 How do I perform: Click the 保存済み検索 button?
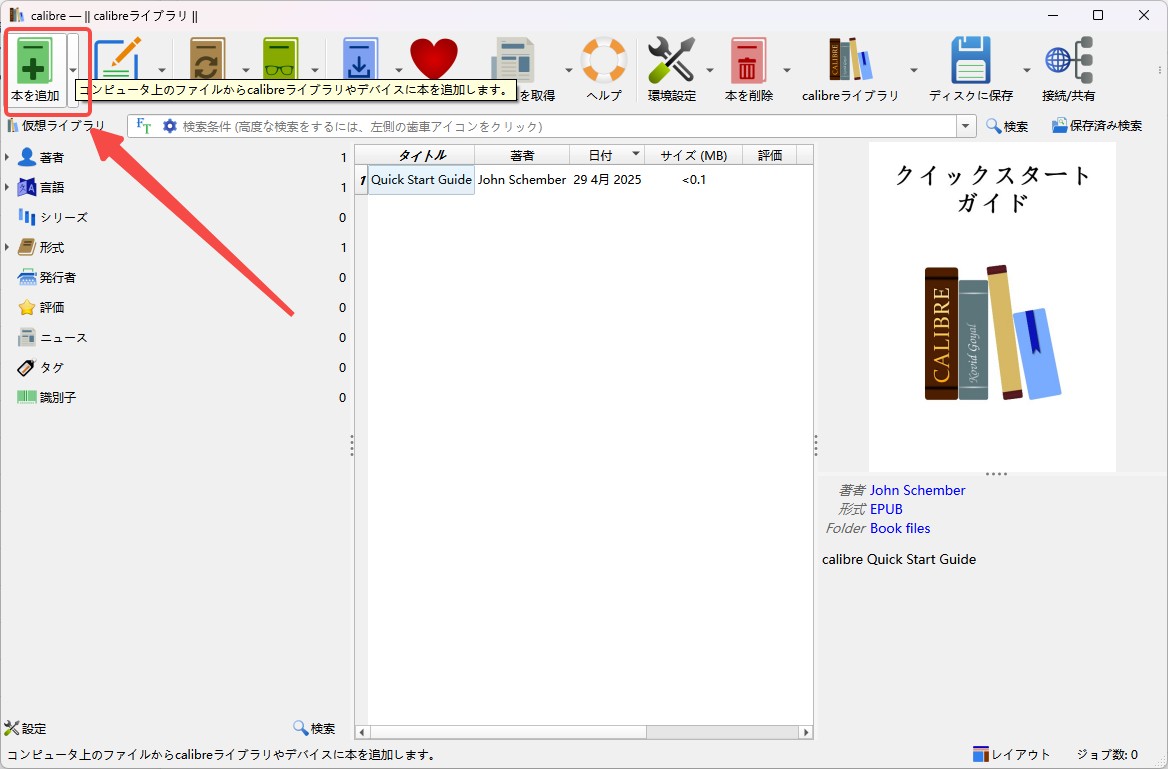coord(1096,126)
